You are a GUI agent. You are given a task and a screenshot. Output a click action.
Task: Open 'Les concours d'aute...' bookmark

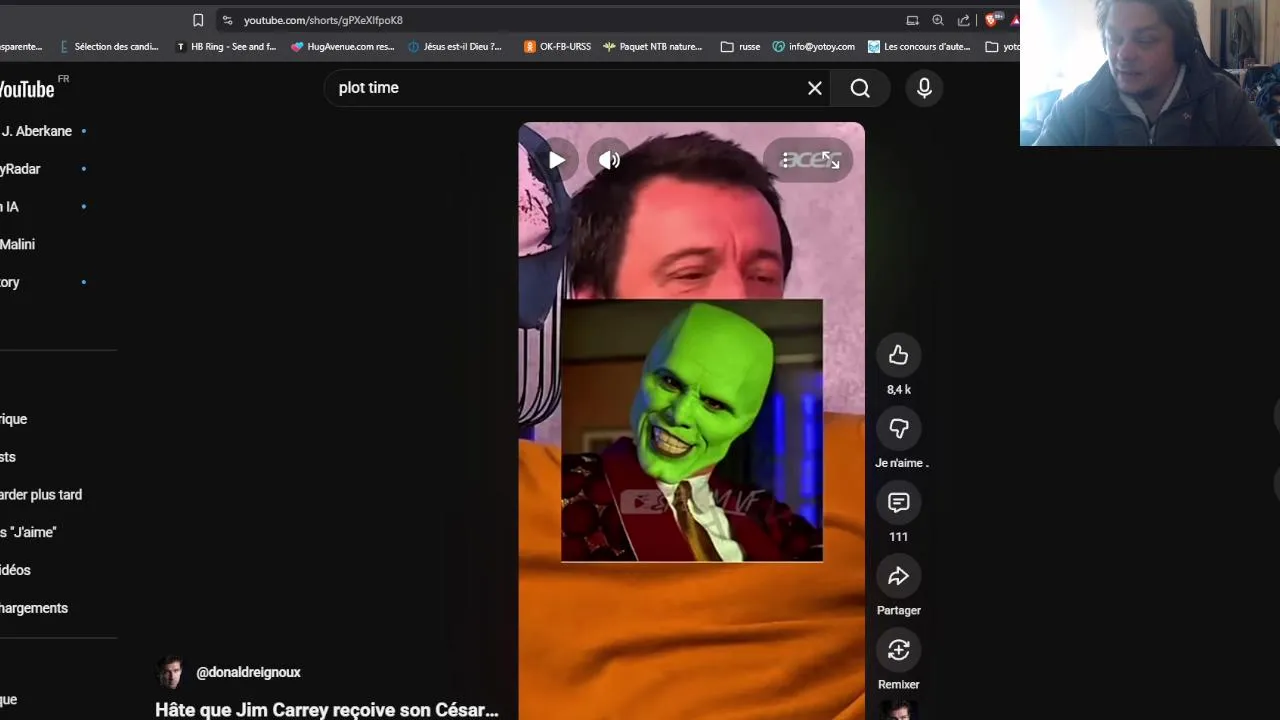tap(919, 46)
